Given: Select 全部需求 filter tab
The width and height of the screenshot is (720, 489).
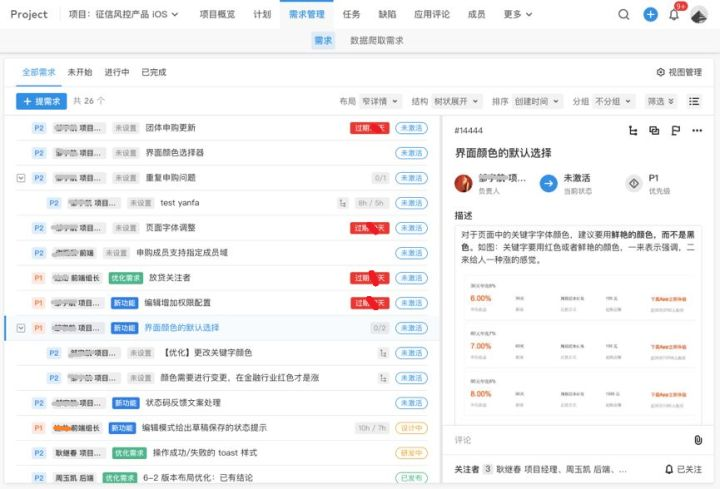Looking at the screenshot, I should (x=39, y=72).
